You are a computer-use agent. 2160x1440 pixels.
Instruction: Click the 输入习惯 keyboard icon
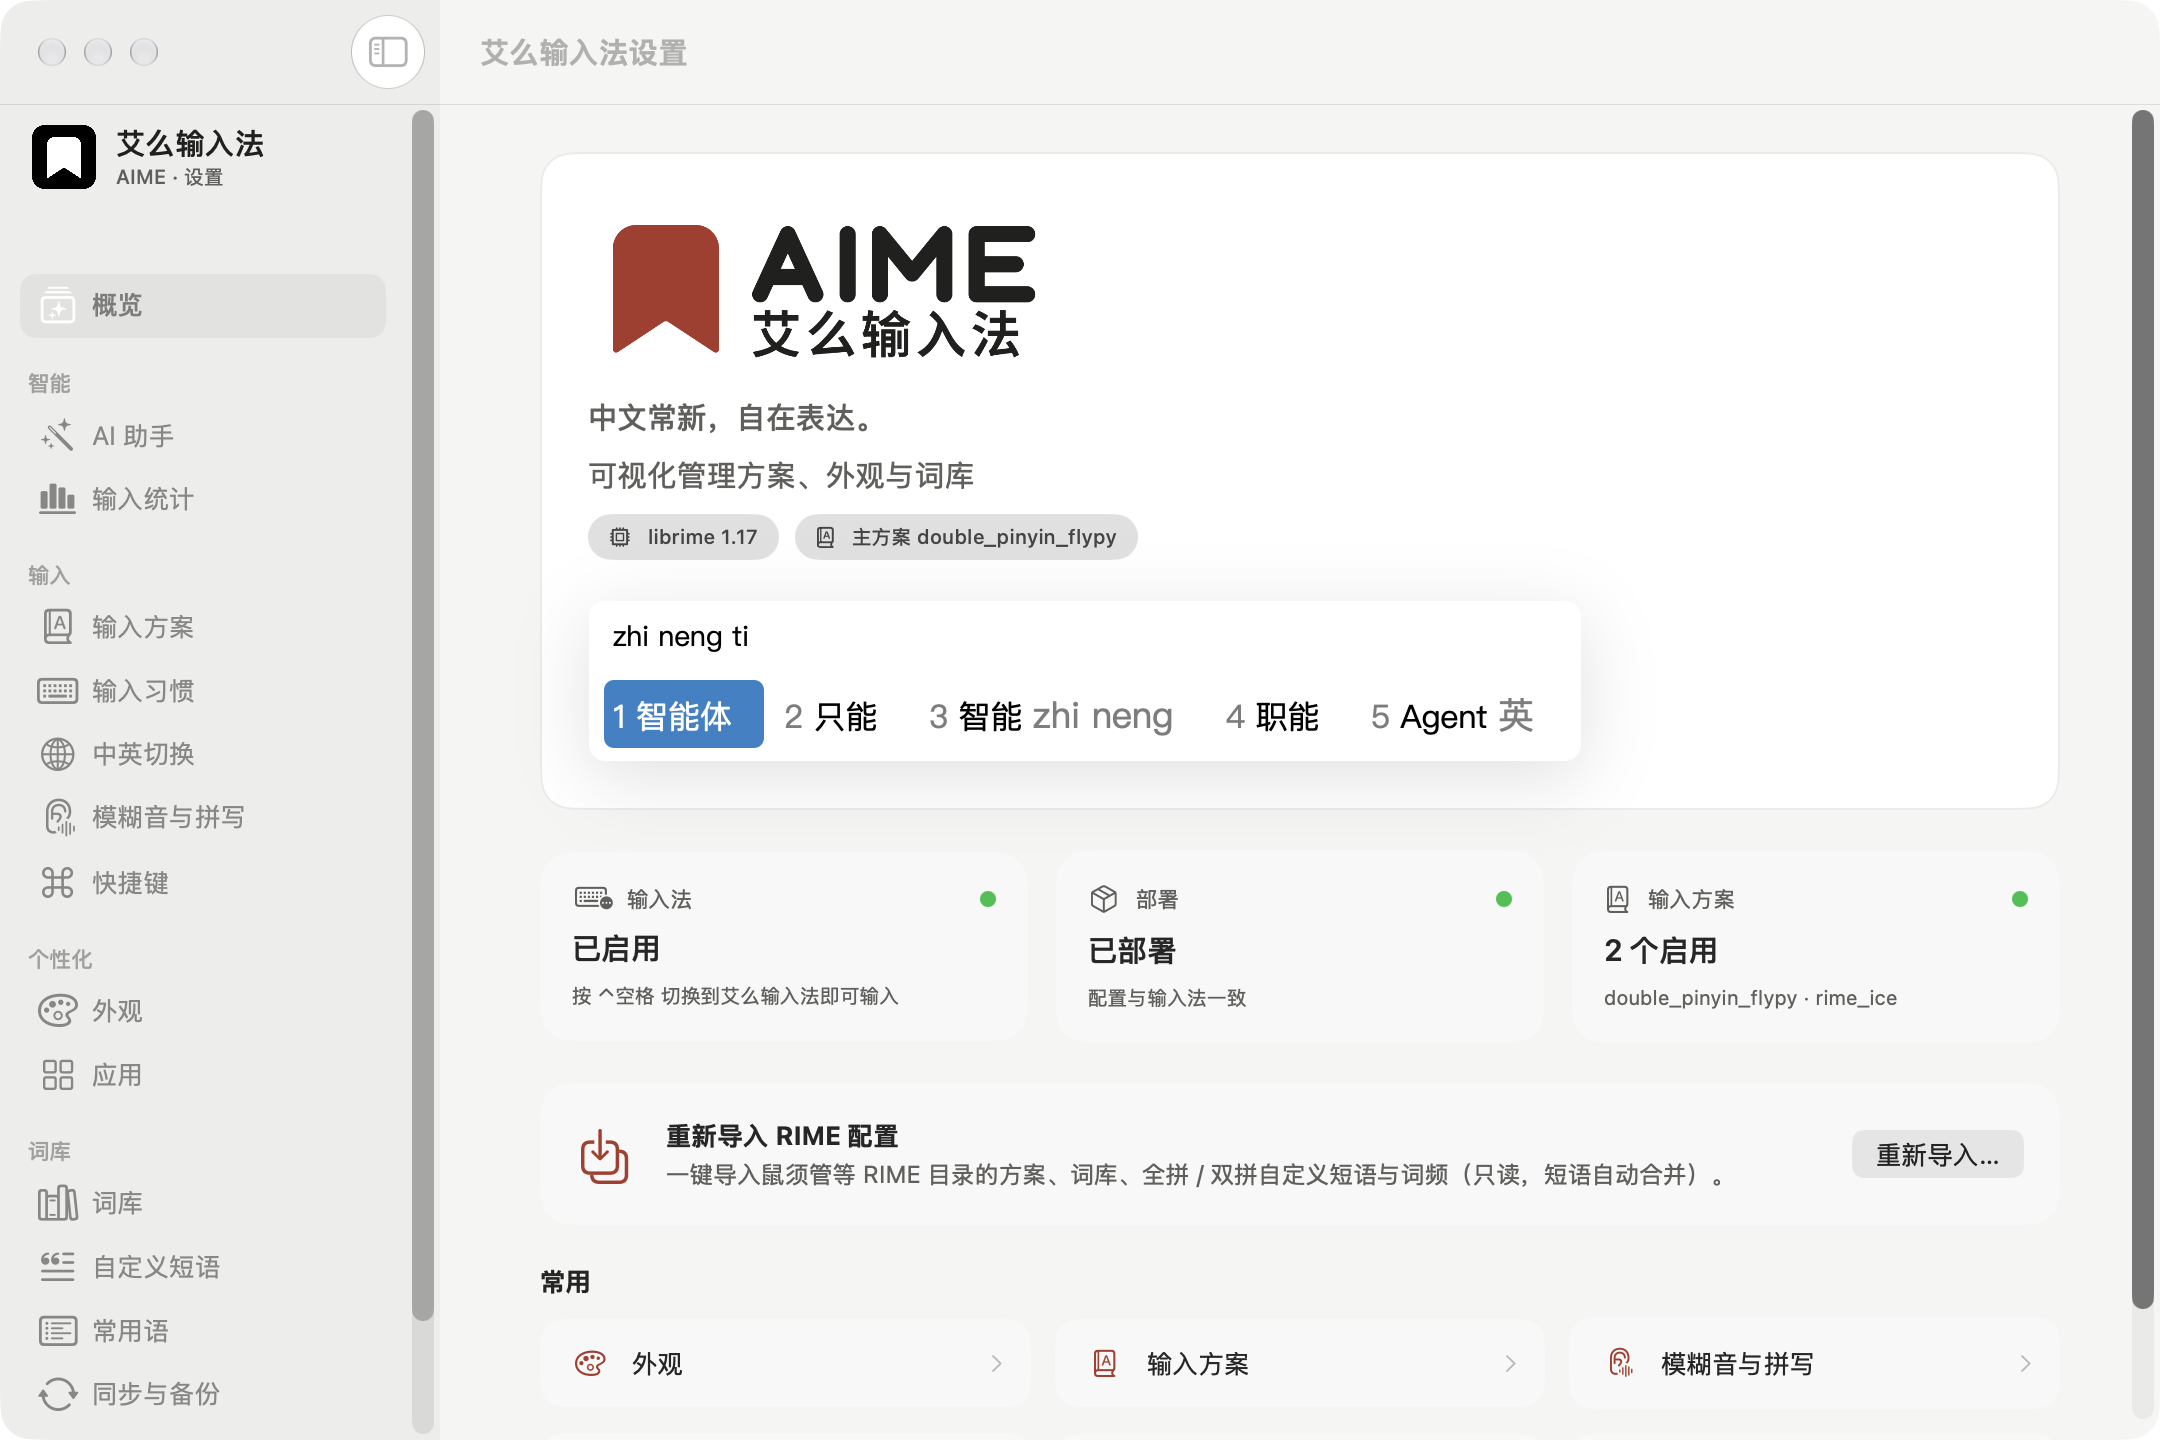[x=57, y=691]
